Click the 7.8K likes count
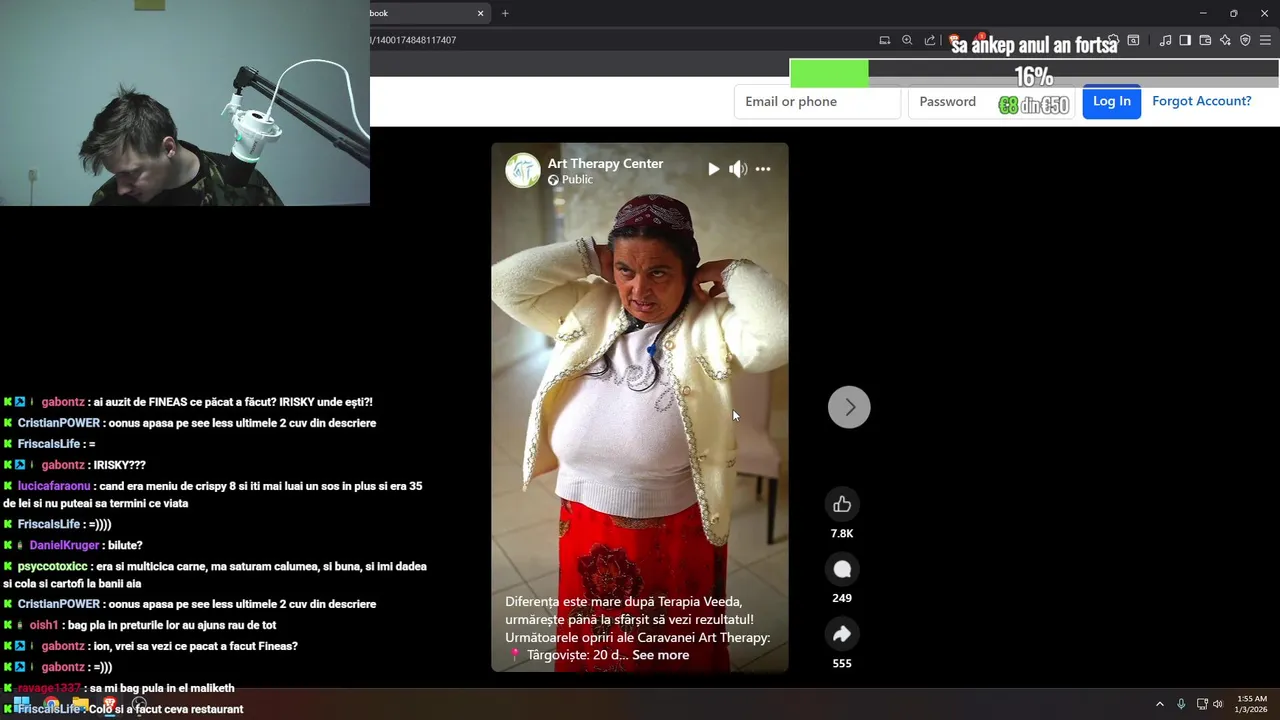 click(x=842, y=534)
